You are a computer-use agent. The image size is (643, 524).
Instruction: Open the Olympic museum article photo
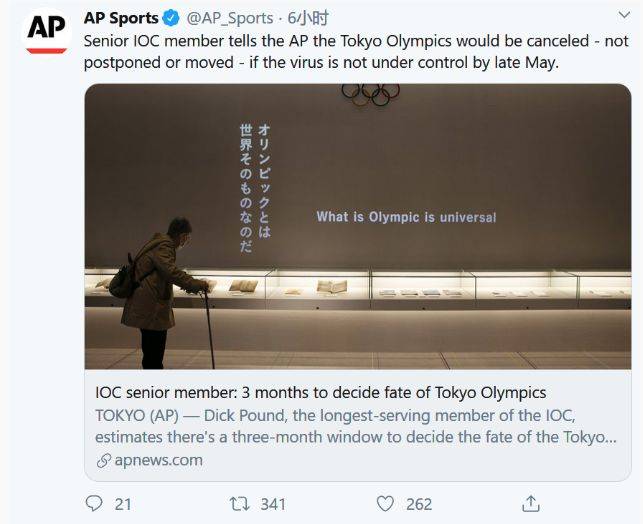tap(358, 226)
